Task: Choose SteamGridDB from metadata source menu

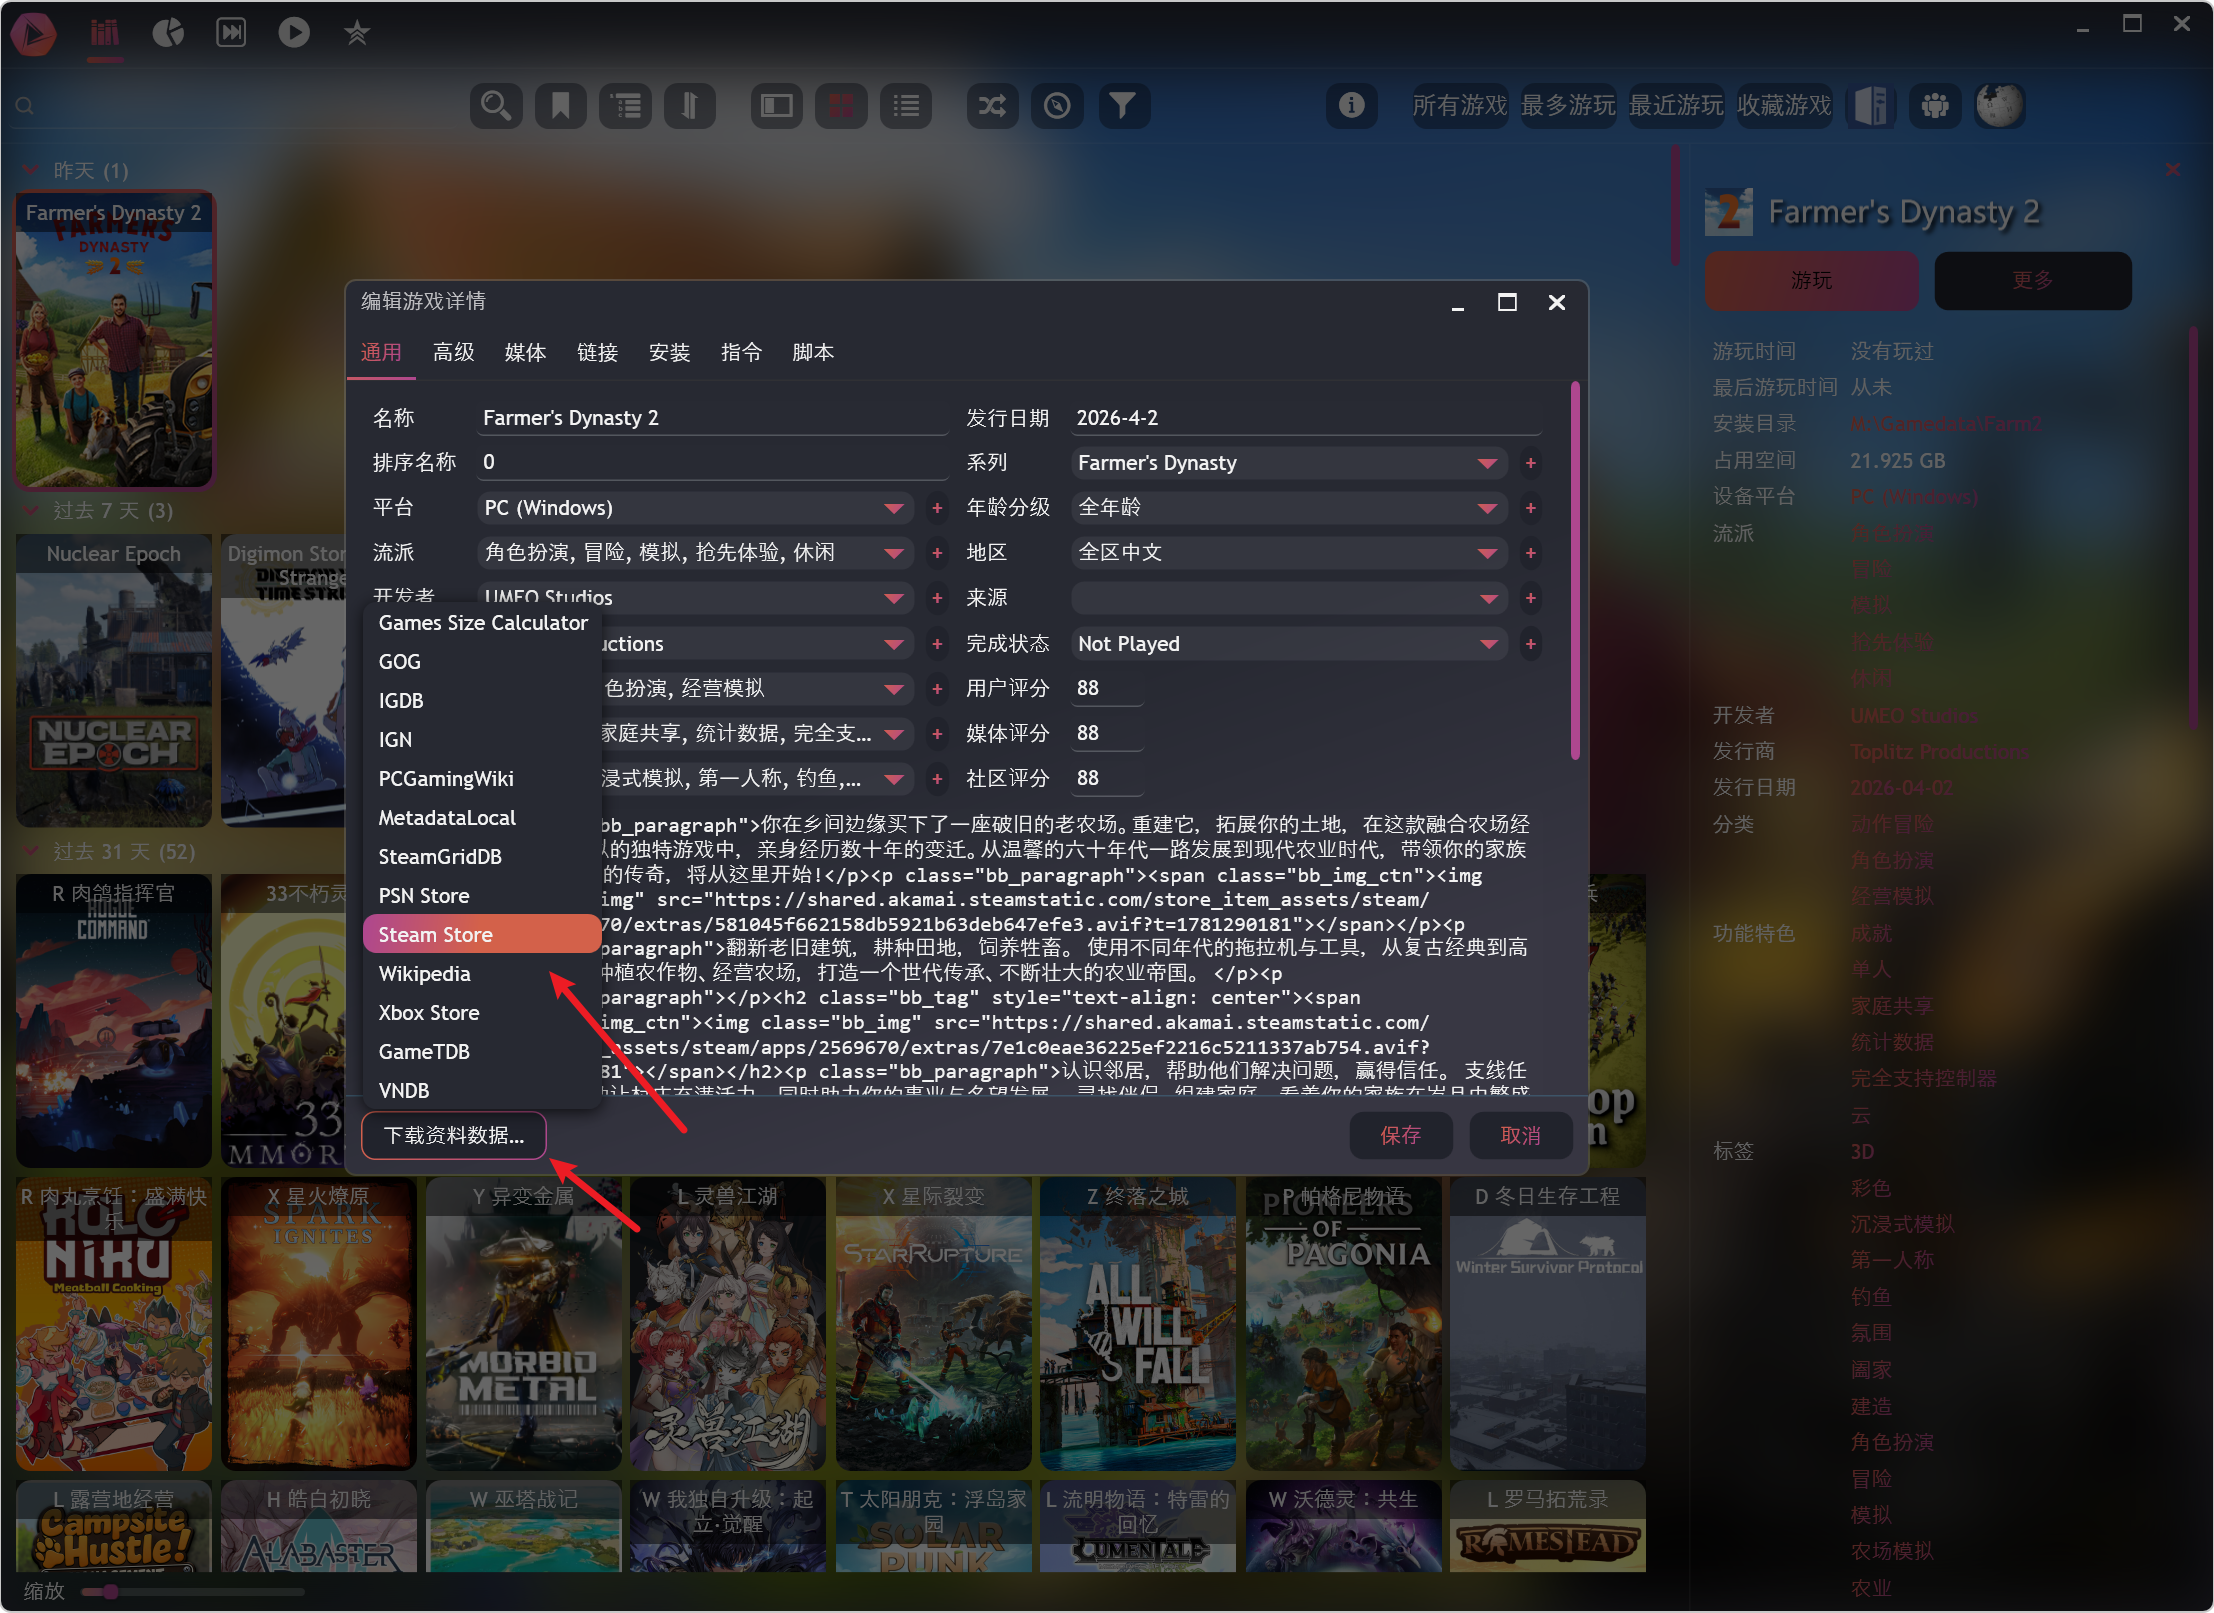Action: (x=482, y=857)
